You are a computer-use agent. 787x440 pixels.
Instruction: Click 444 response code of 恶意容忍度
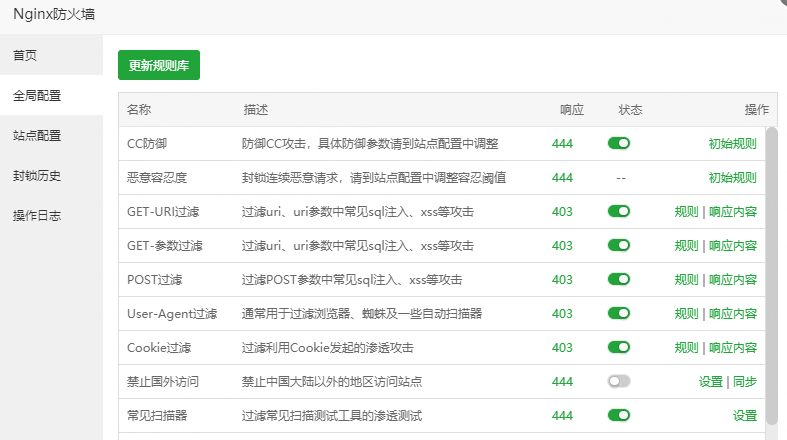[x=562, y=178]
